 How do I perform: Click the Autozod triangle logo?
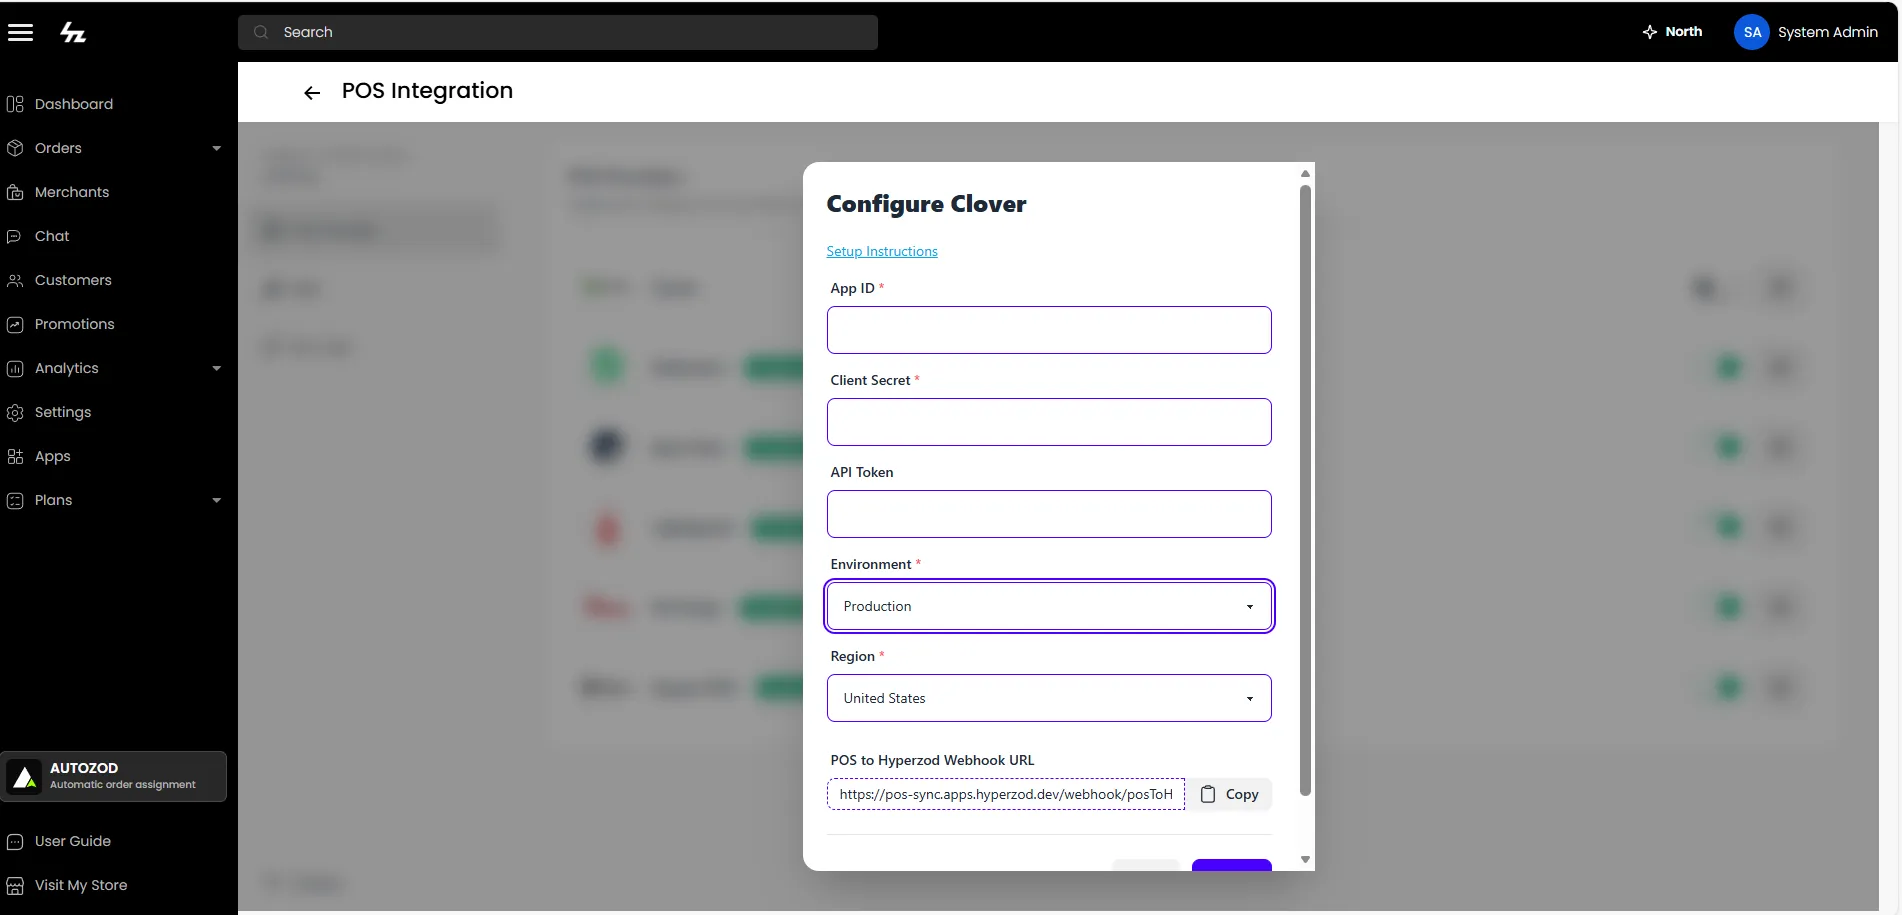[x=24, y=776]
